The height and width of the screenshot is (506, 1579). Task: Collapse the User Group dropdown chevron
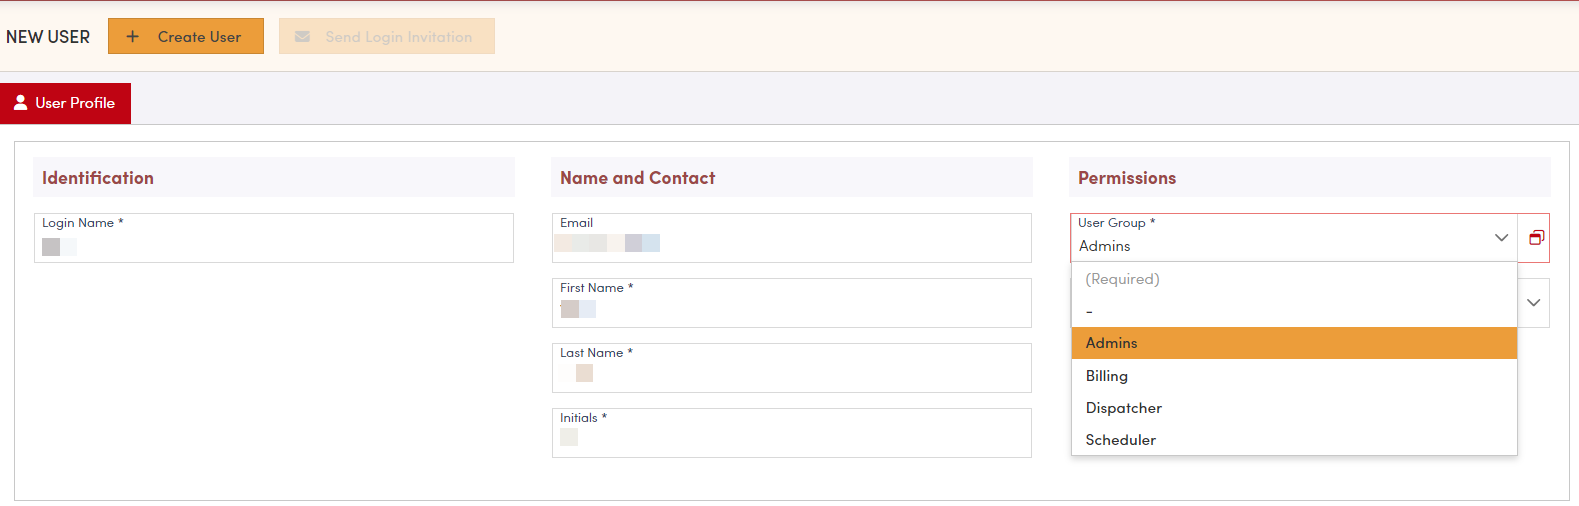(x=1500, y=238)
